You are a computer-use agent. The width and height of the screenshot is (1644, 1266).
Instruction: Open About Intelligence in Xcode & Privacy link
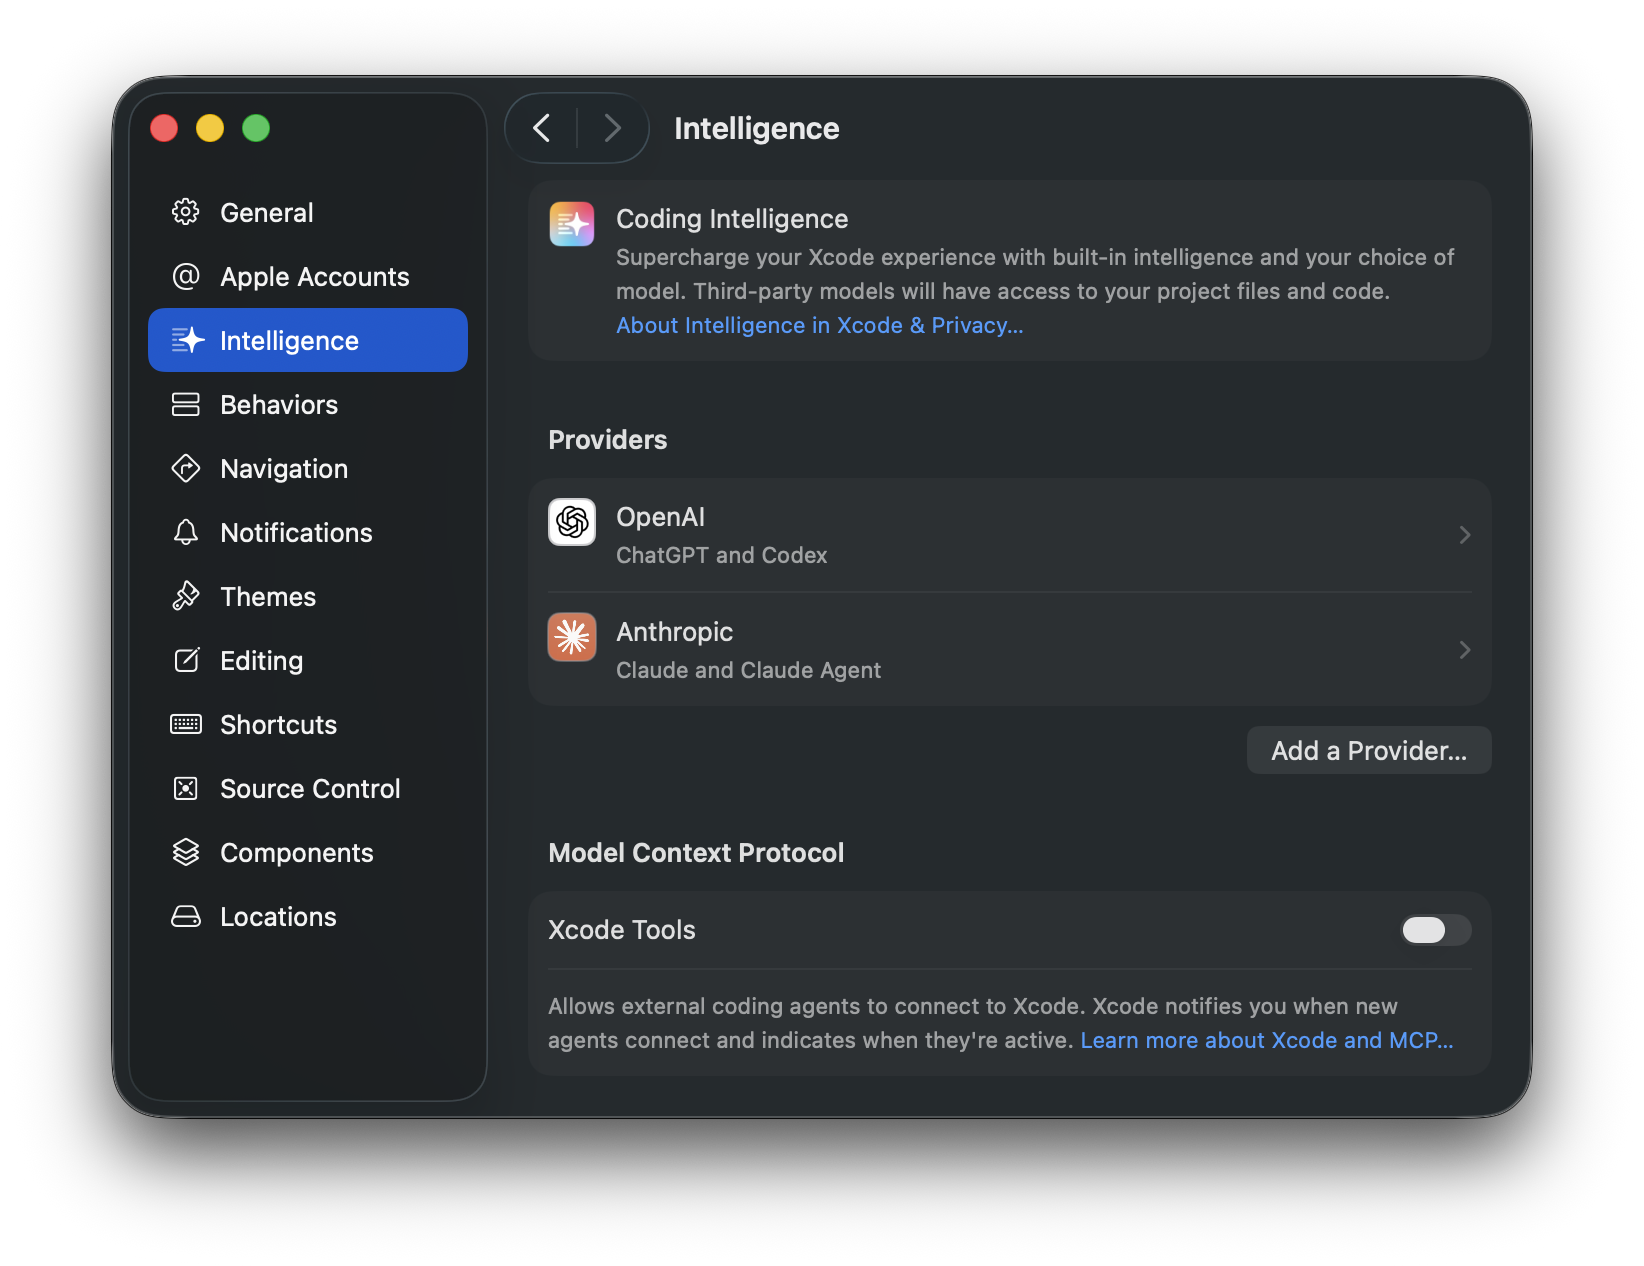[x=819, y=325]
